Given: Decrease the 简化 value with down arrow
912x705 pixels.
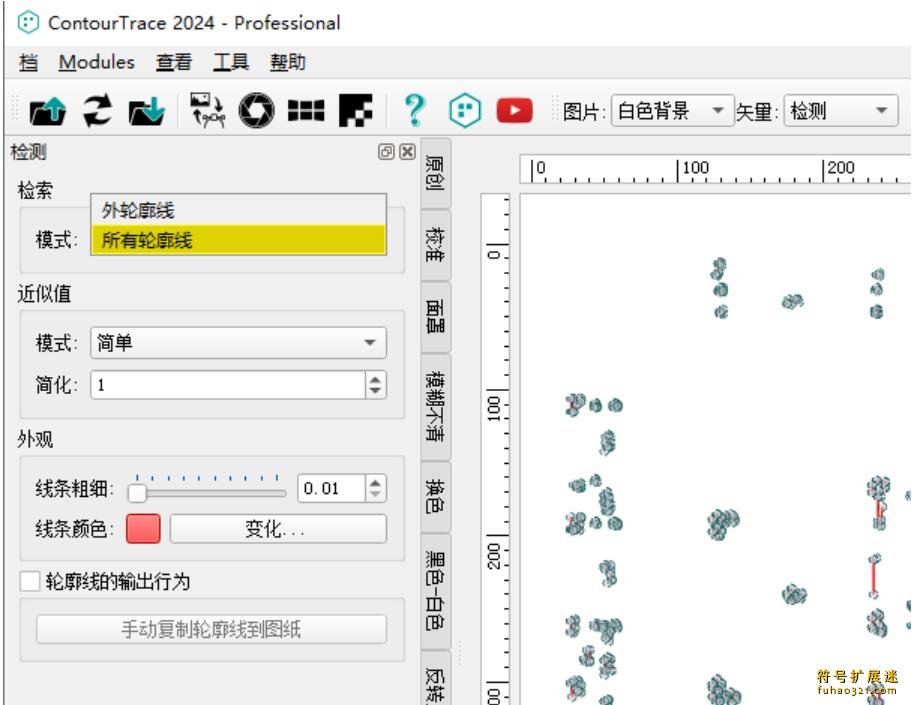Looking at the screenshot, I should click(x=376, y=391).
